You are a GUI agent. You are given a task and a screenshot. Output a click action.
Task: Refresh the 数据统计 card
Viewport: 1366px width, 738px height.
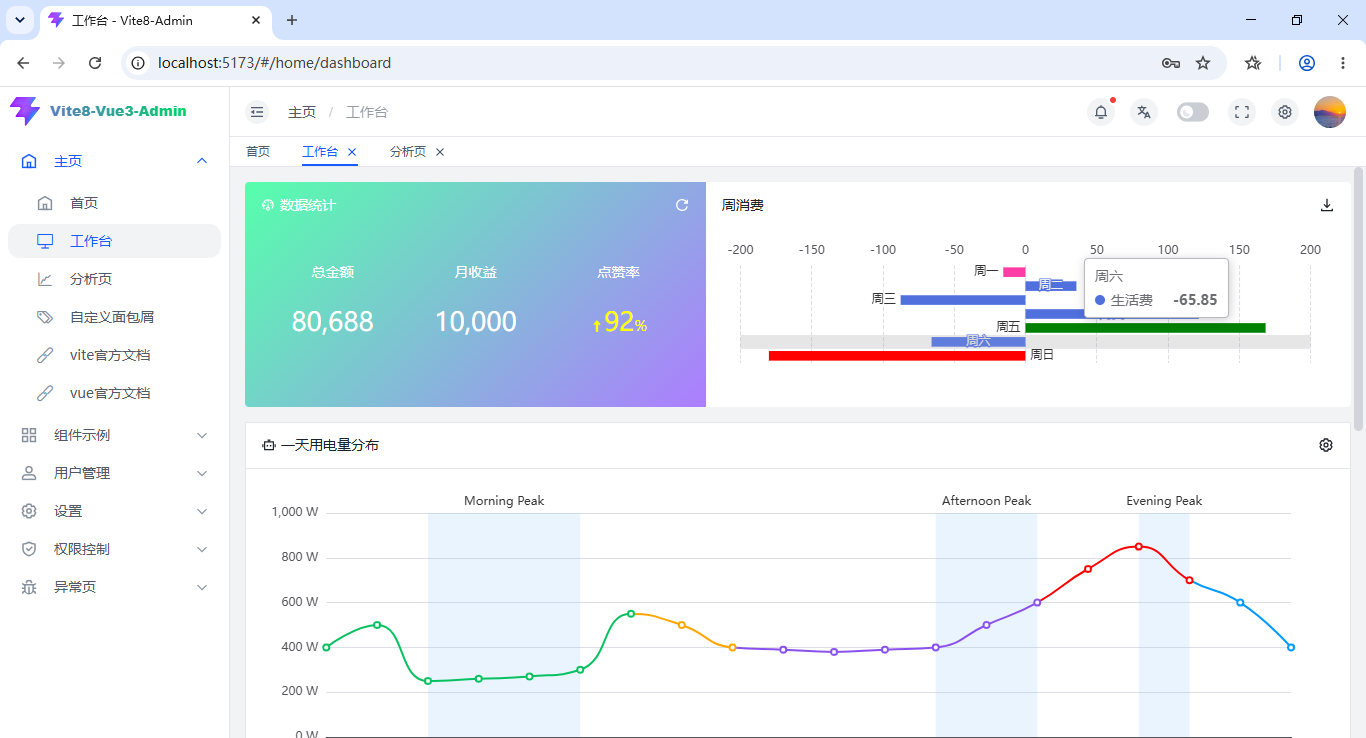[x=682, y=205]
